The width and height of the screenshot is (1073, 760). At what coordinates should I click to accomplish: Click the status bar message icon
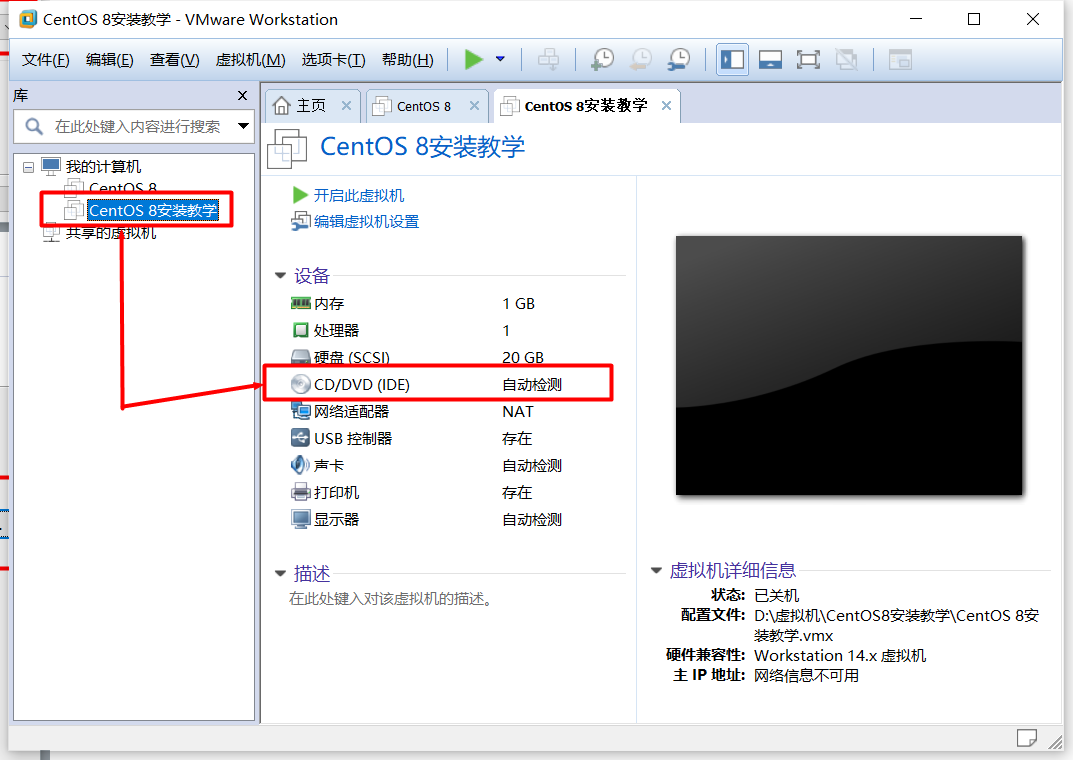[1026, 738]
